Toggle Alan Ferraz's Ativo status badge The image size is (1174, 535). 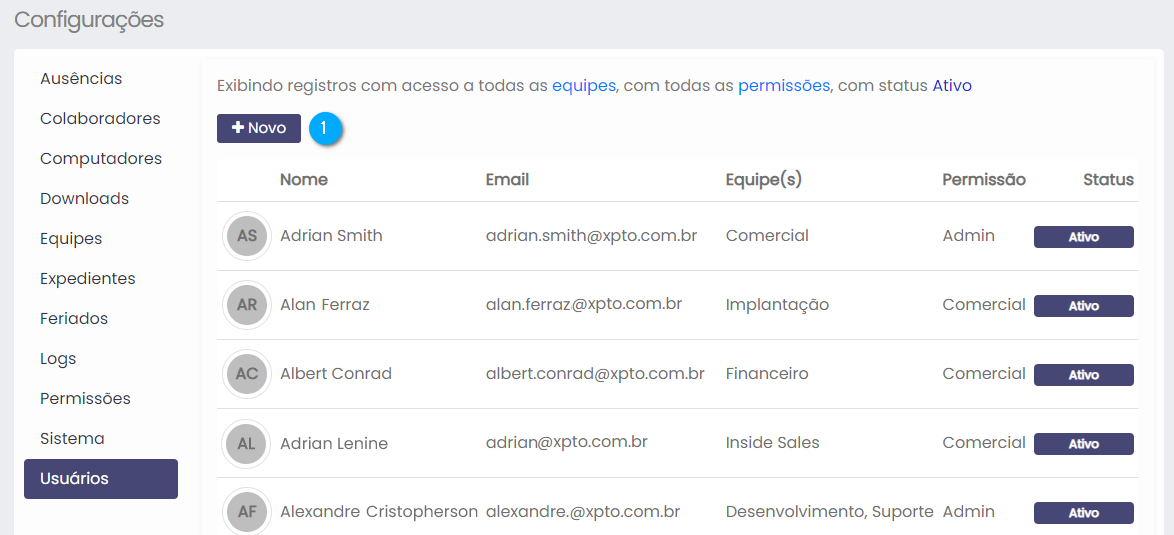click(1083, 306)
